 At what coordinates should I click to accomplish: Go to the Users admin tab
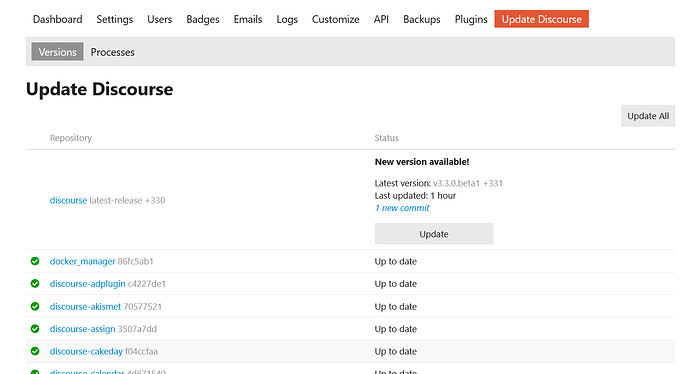click(160, 19)
